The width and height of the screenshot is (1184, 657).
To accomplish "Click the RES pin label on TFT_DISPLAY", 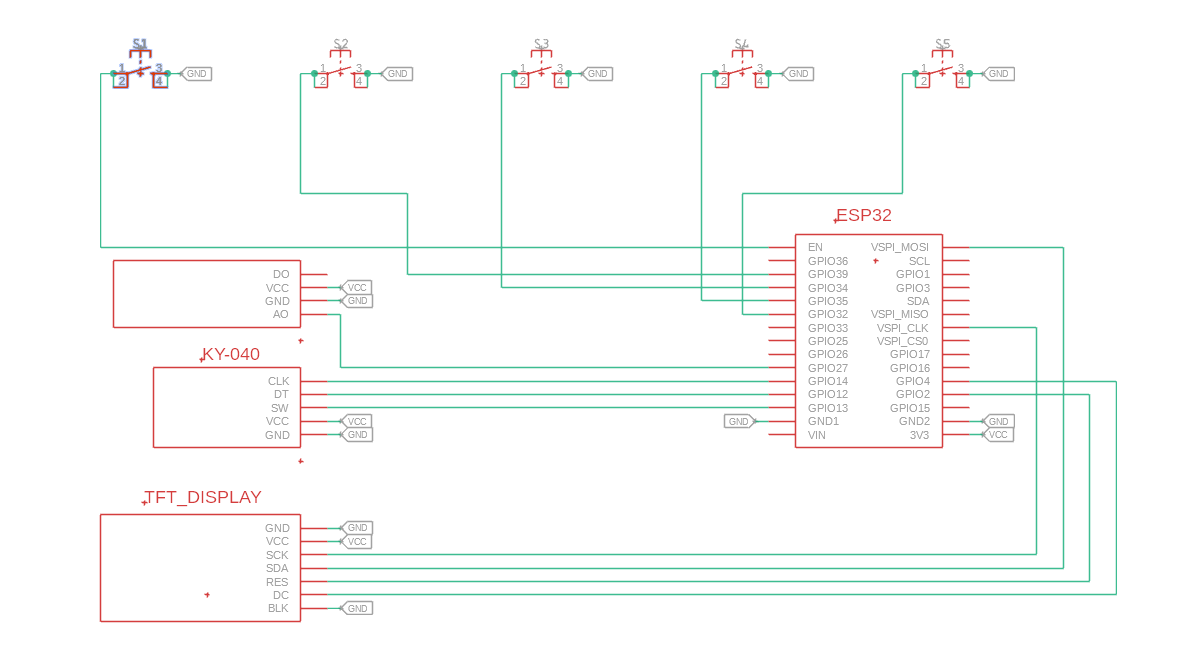I will coord(277,582).
